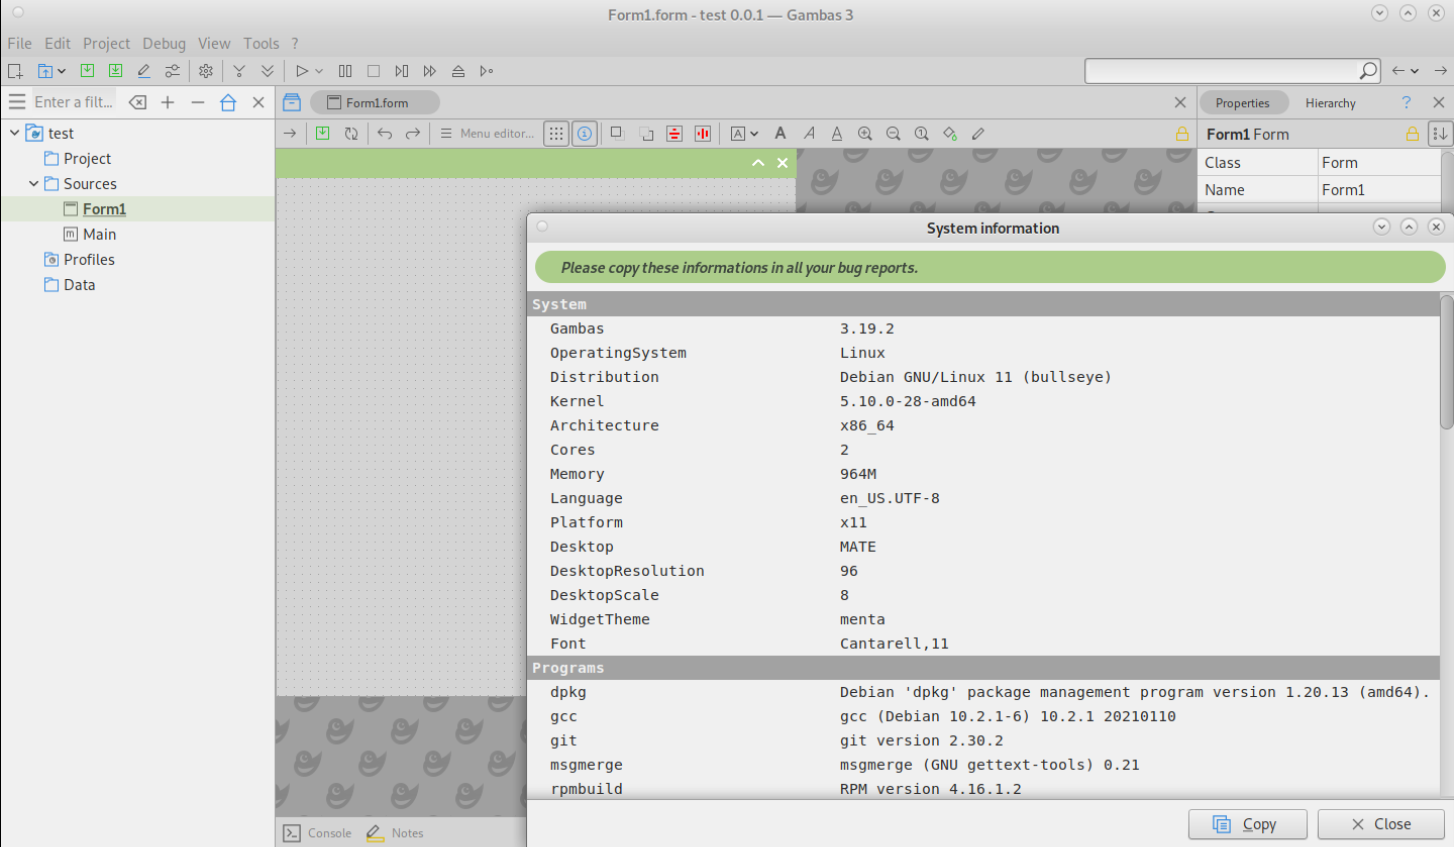Viewport: 1454px width, 847px height.
Task: Open the Debug menu
Action: [164, 43]
